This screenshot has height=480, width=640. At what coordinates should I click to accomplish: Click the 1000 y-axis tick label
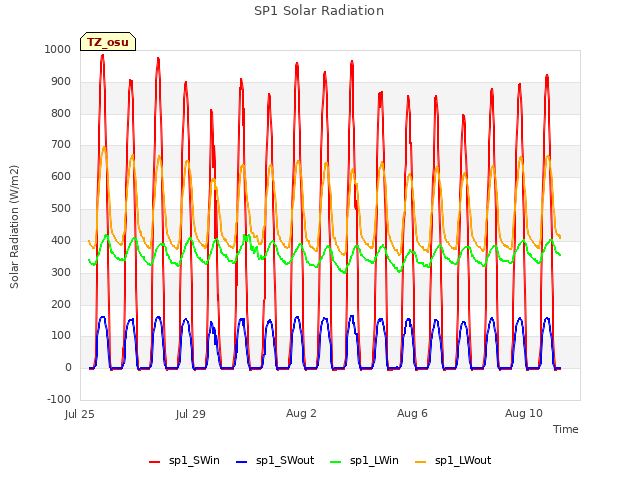(x=58, y=49)
